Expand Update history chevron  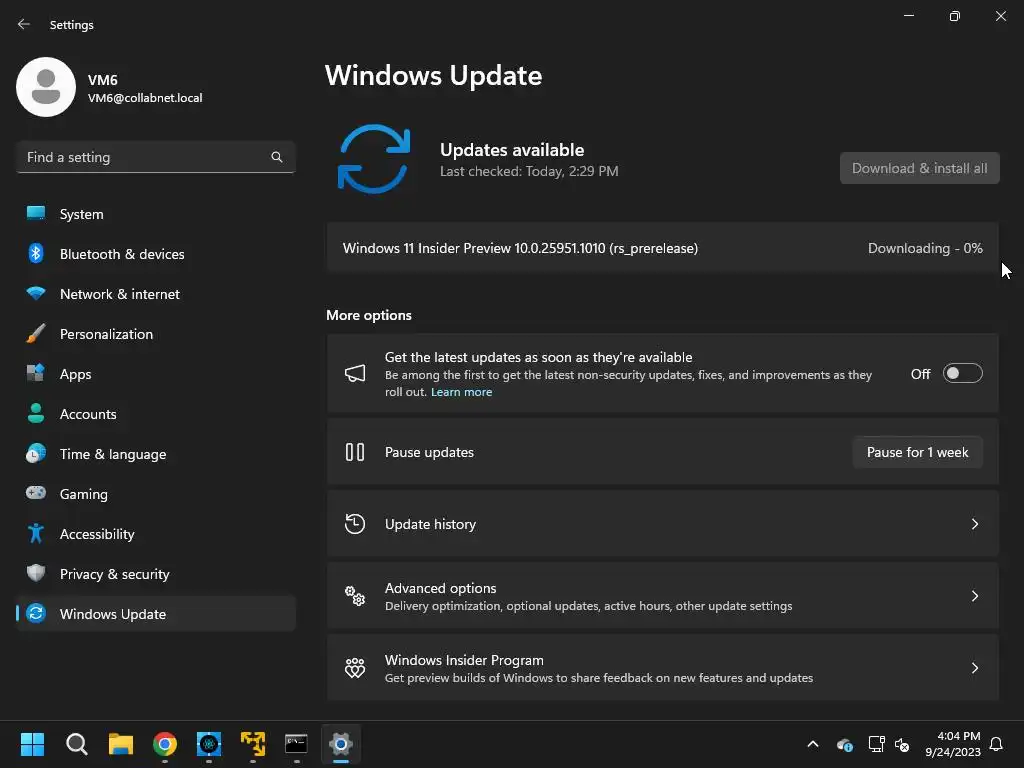point(974,524)
